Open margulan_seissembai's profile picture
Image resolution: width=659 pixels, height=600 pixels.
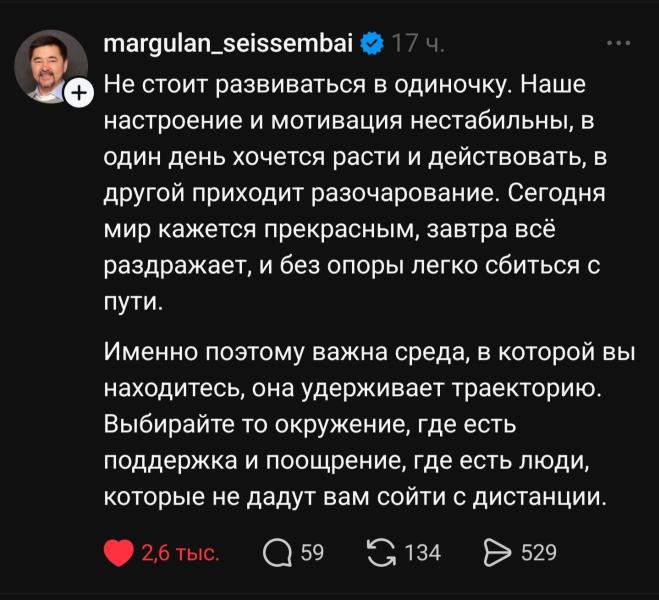coord(50,66)
